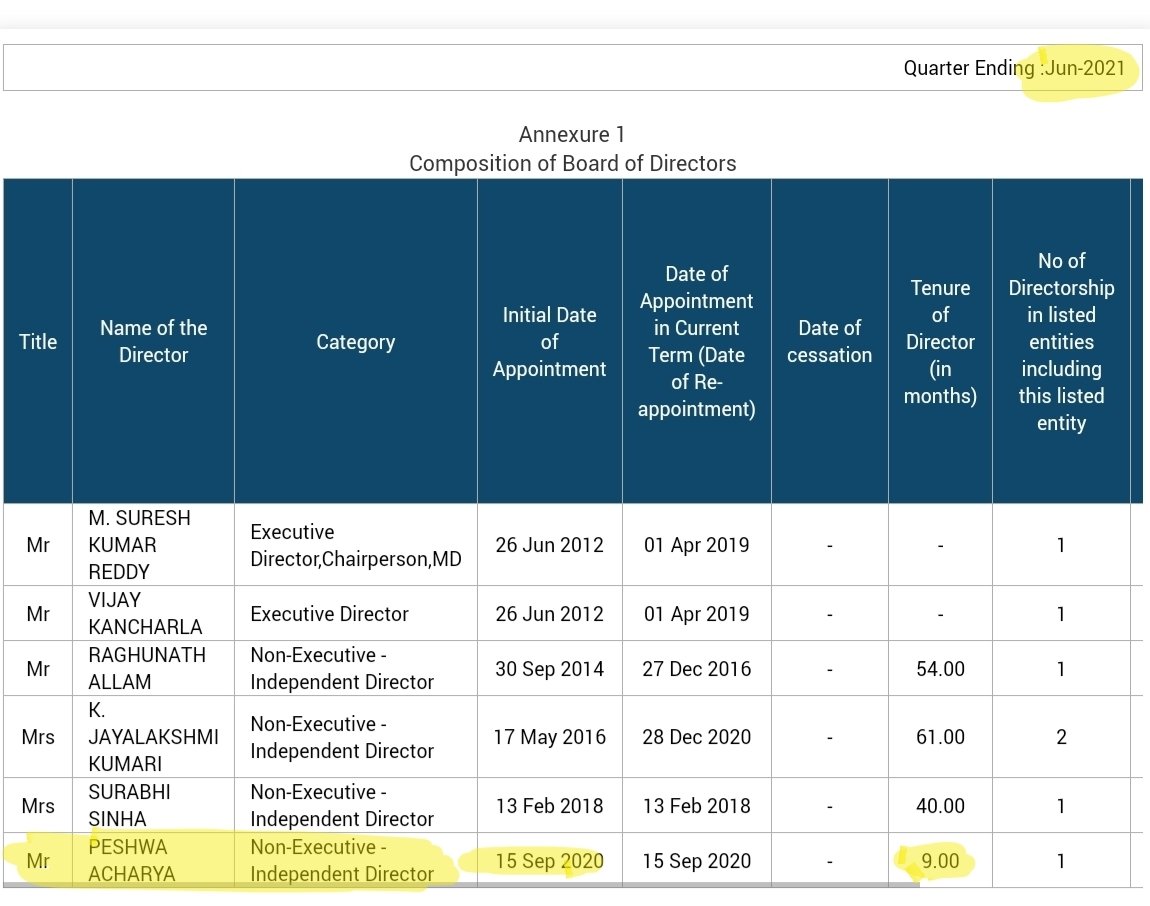Screen dimensions: 1150x906
Task: Click the Date of cessation column header
Action: [829, 341]
